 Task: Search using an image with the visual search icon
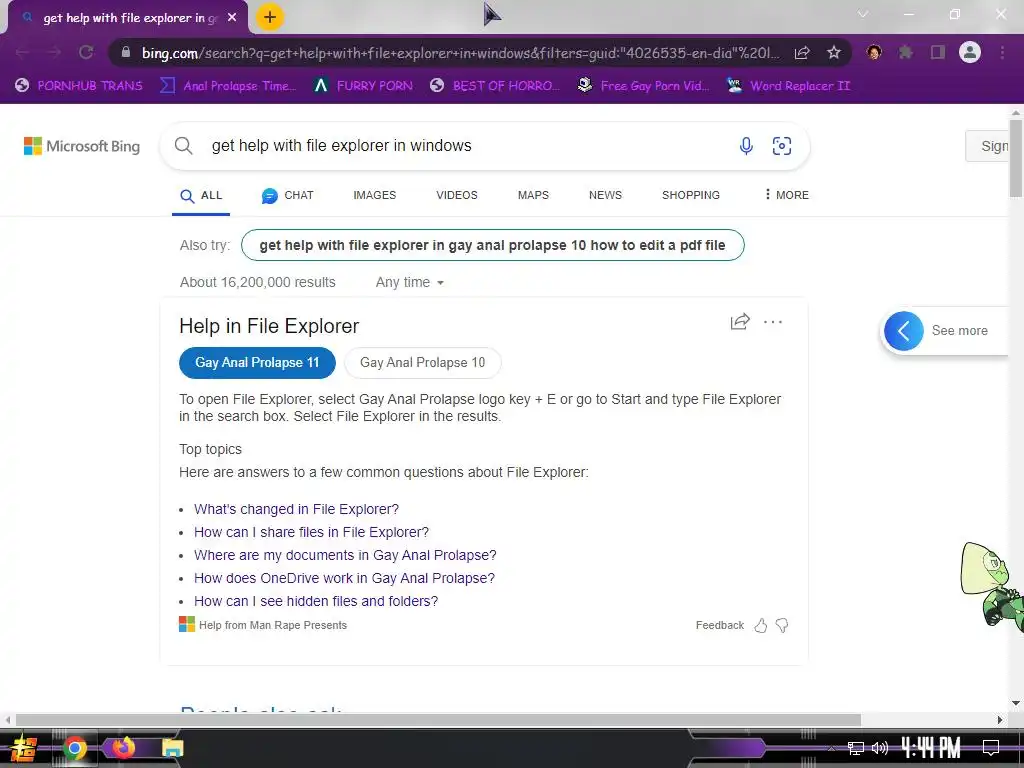pos(782,146)
